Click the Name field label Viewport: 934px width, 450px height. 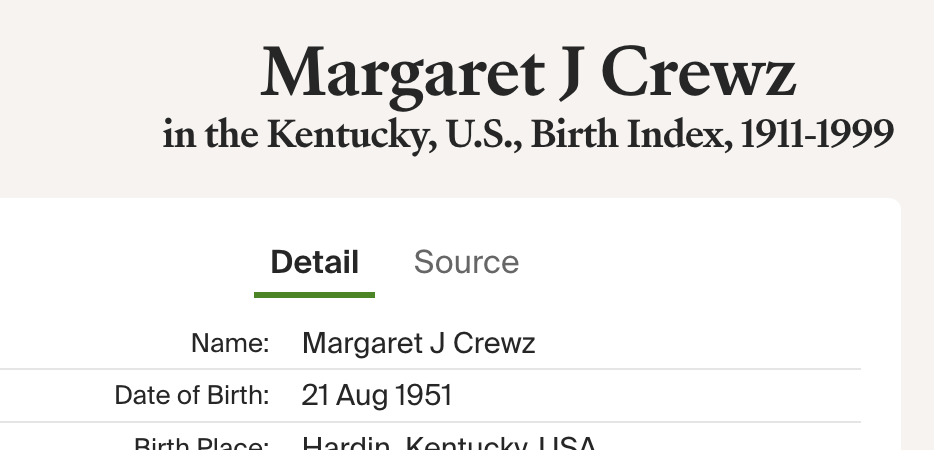click(x=230, y=344)
